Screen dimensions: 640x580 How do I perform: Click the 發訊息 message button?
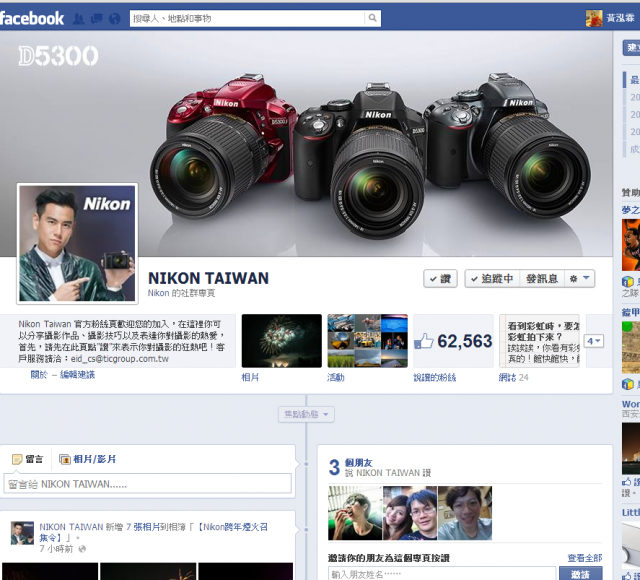point(542,279)
